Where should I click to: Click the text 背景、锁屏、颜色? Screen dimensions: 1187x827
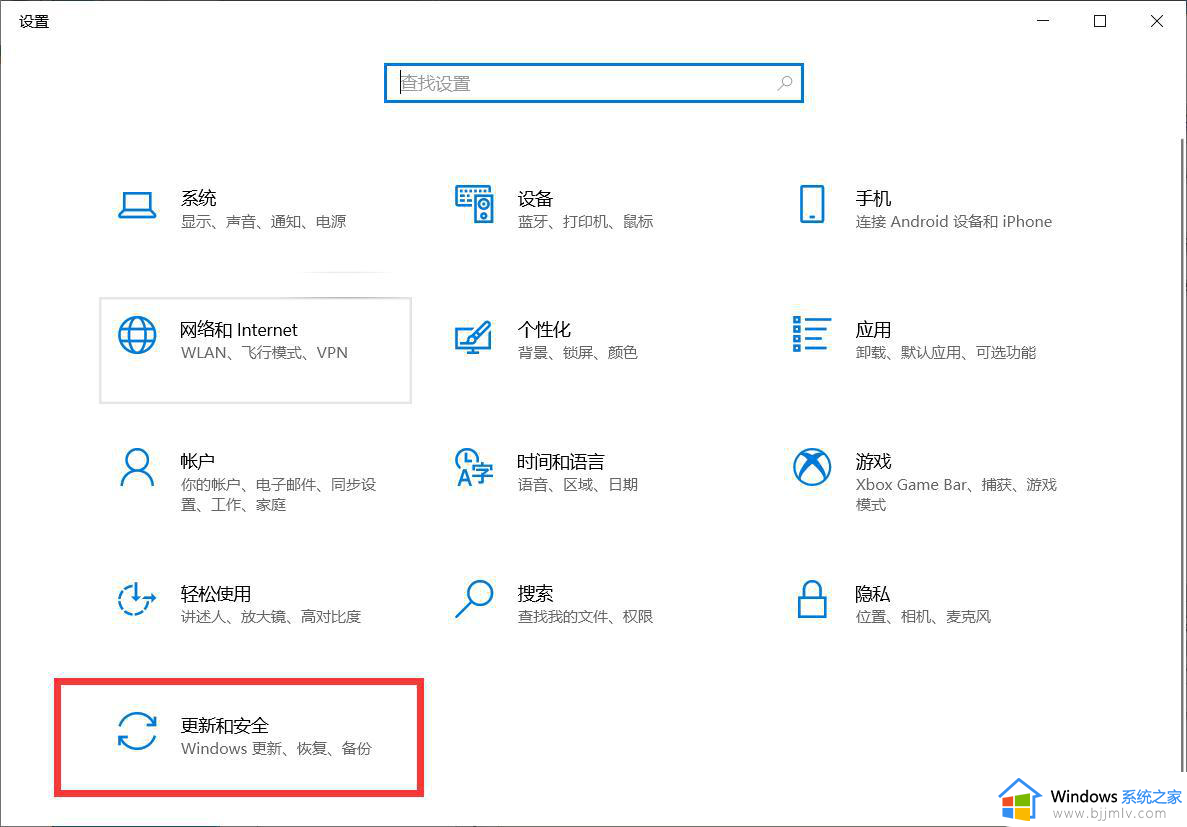[x=578, y=352]
